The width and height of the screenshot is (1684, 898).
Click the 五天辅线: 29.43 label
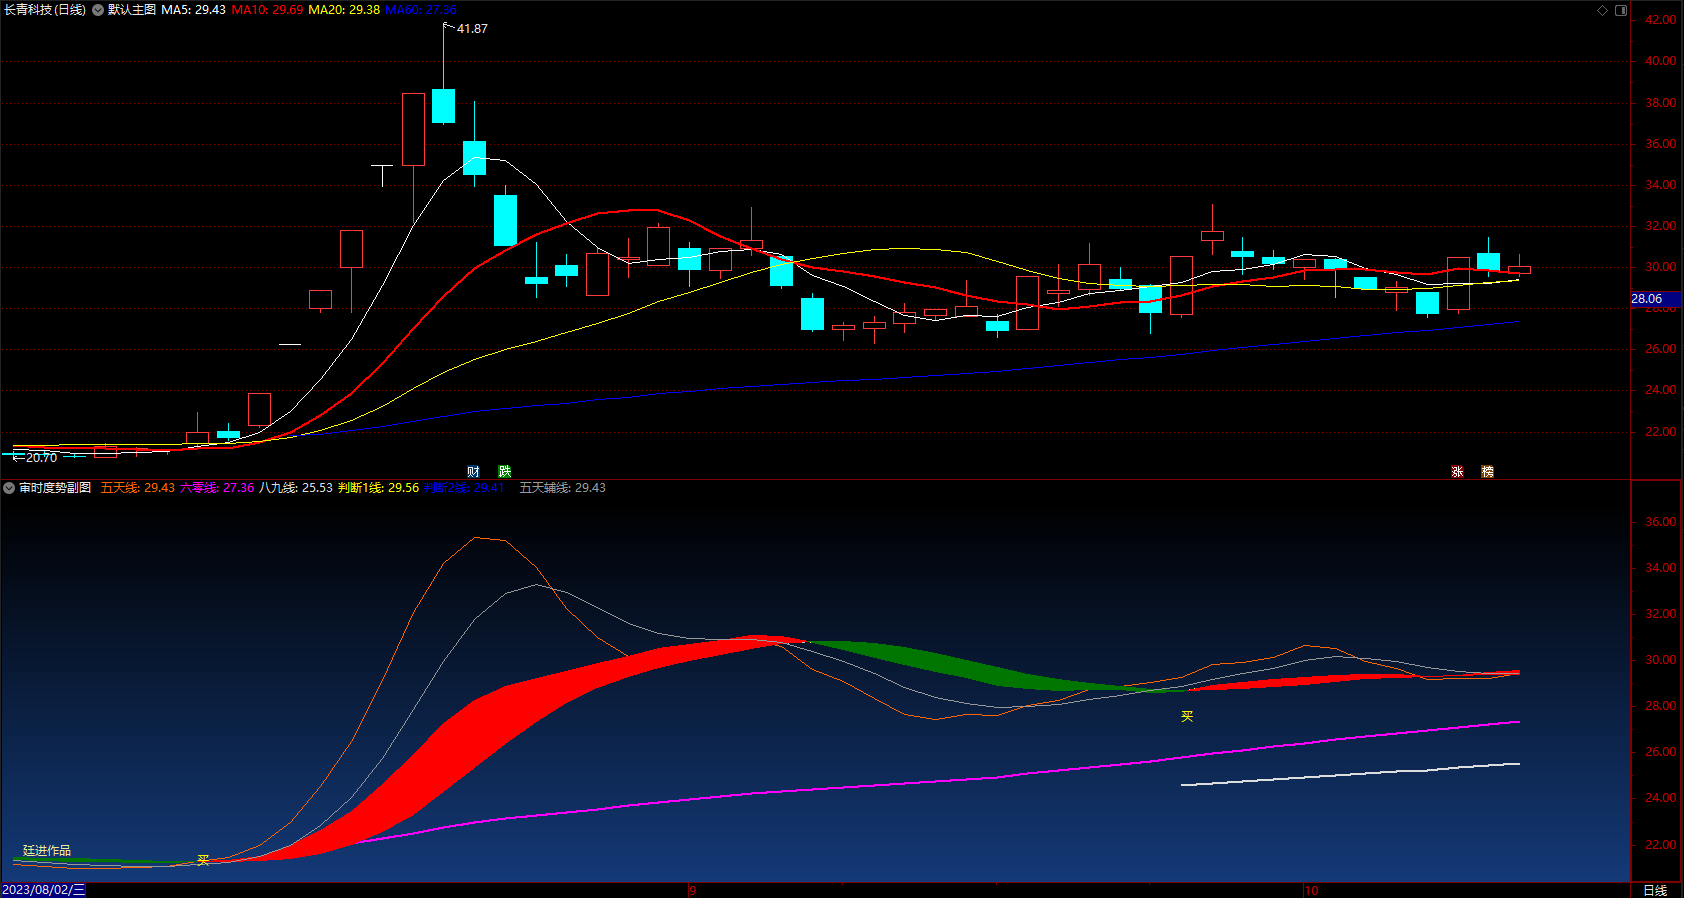coord(562,488)
